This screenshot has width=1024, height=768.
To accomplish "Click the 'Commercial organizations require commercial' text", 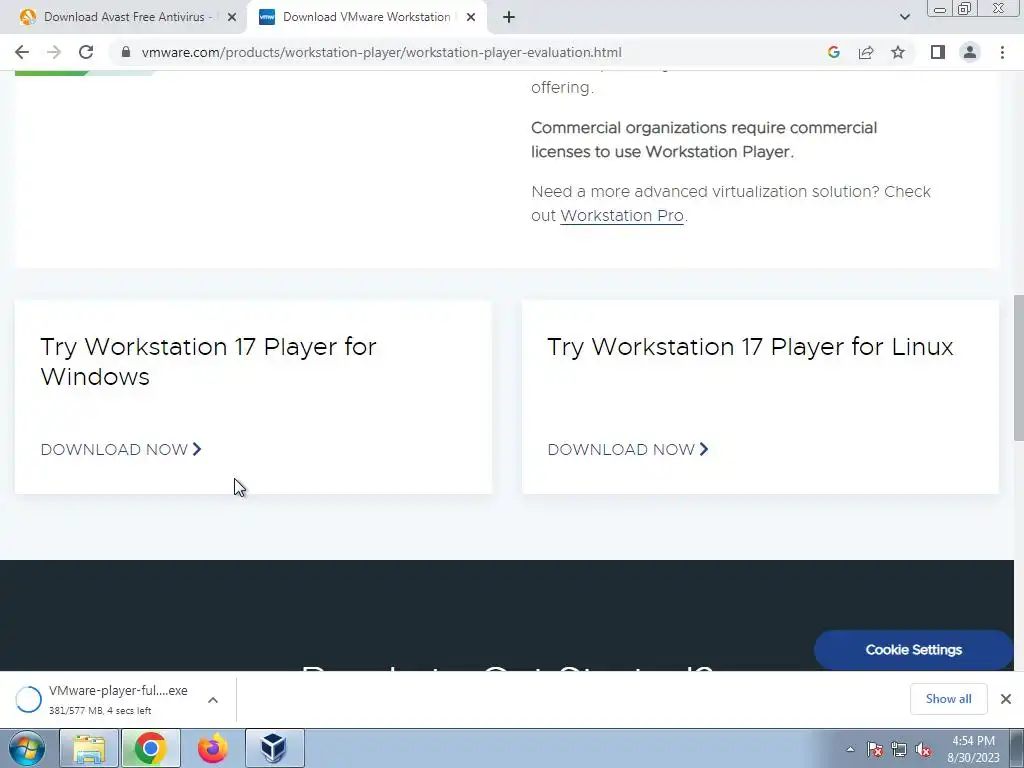I will 704,127.
